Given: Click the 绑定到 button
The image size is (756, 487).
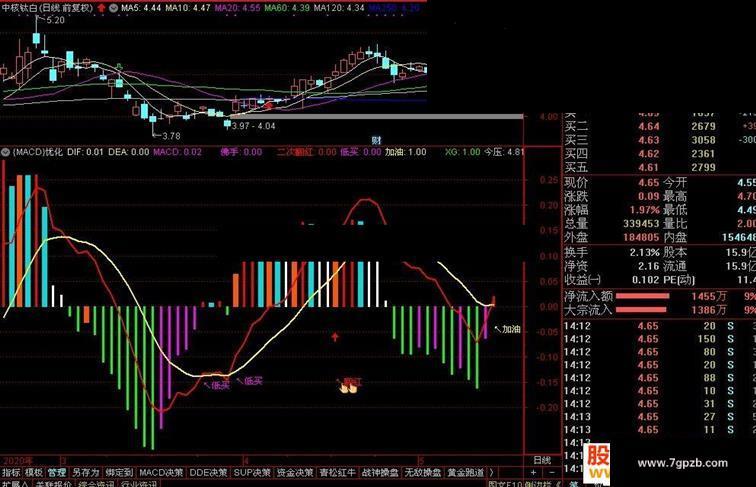Looking at the screenshot, I should 119,473.
